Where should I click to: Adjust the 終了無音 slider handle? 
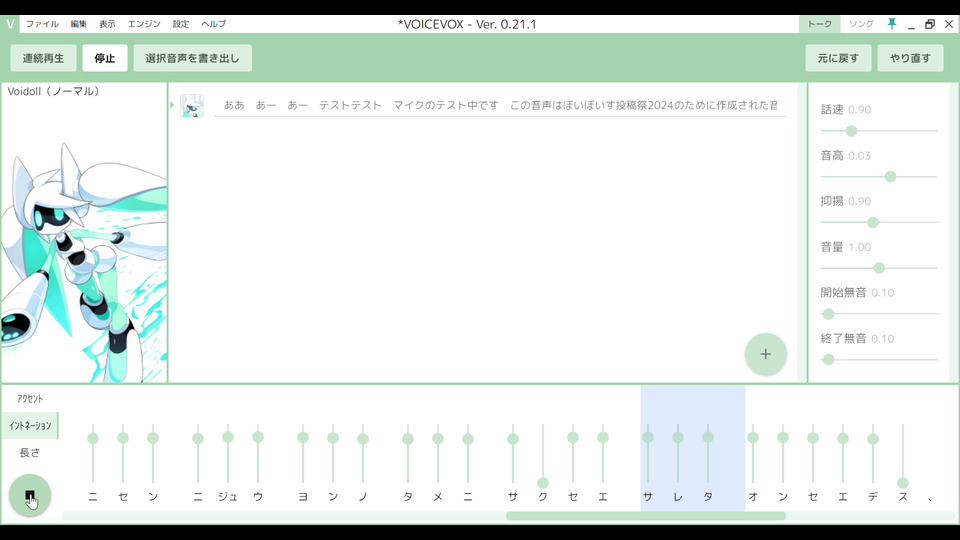tap(828, 360)
